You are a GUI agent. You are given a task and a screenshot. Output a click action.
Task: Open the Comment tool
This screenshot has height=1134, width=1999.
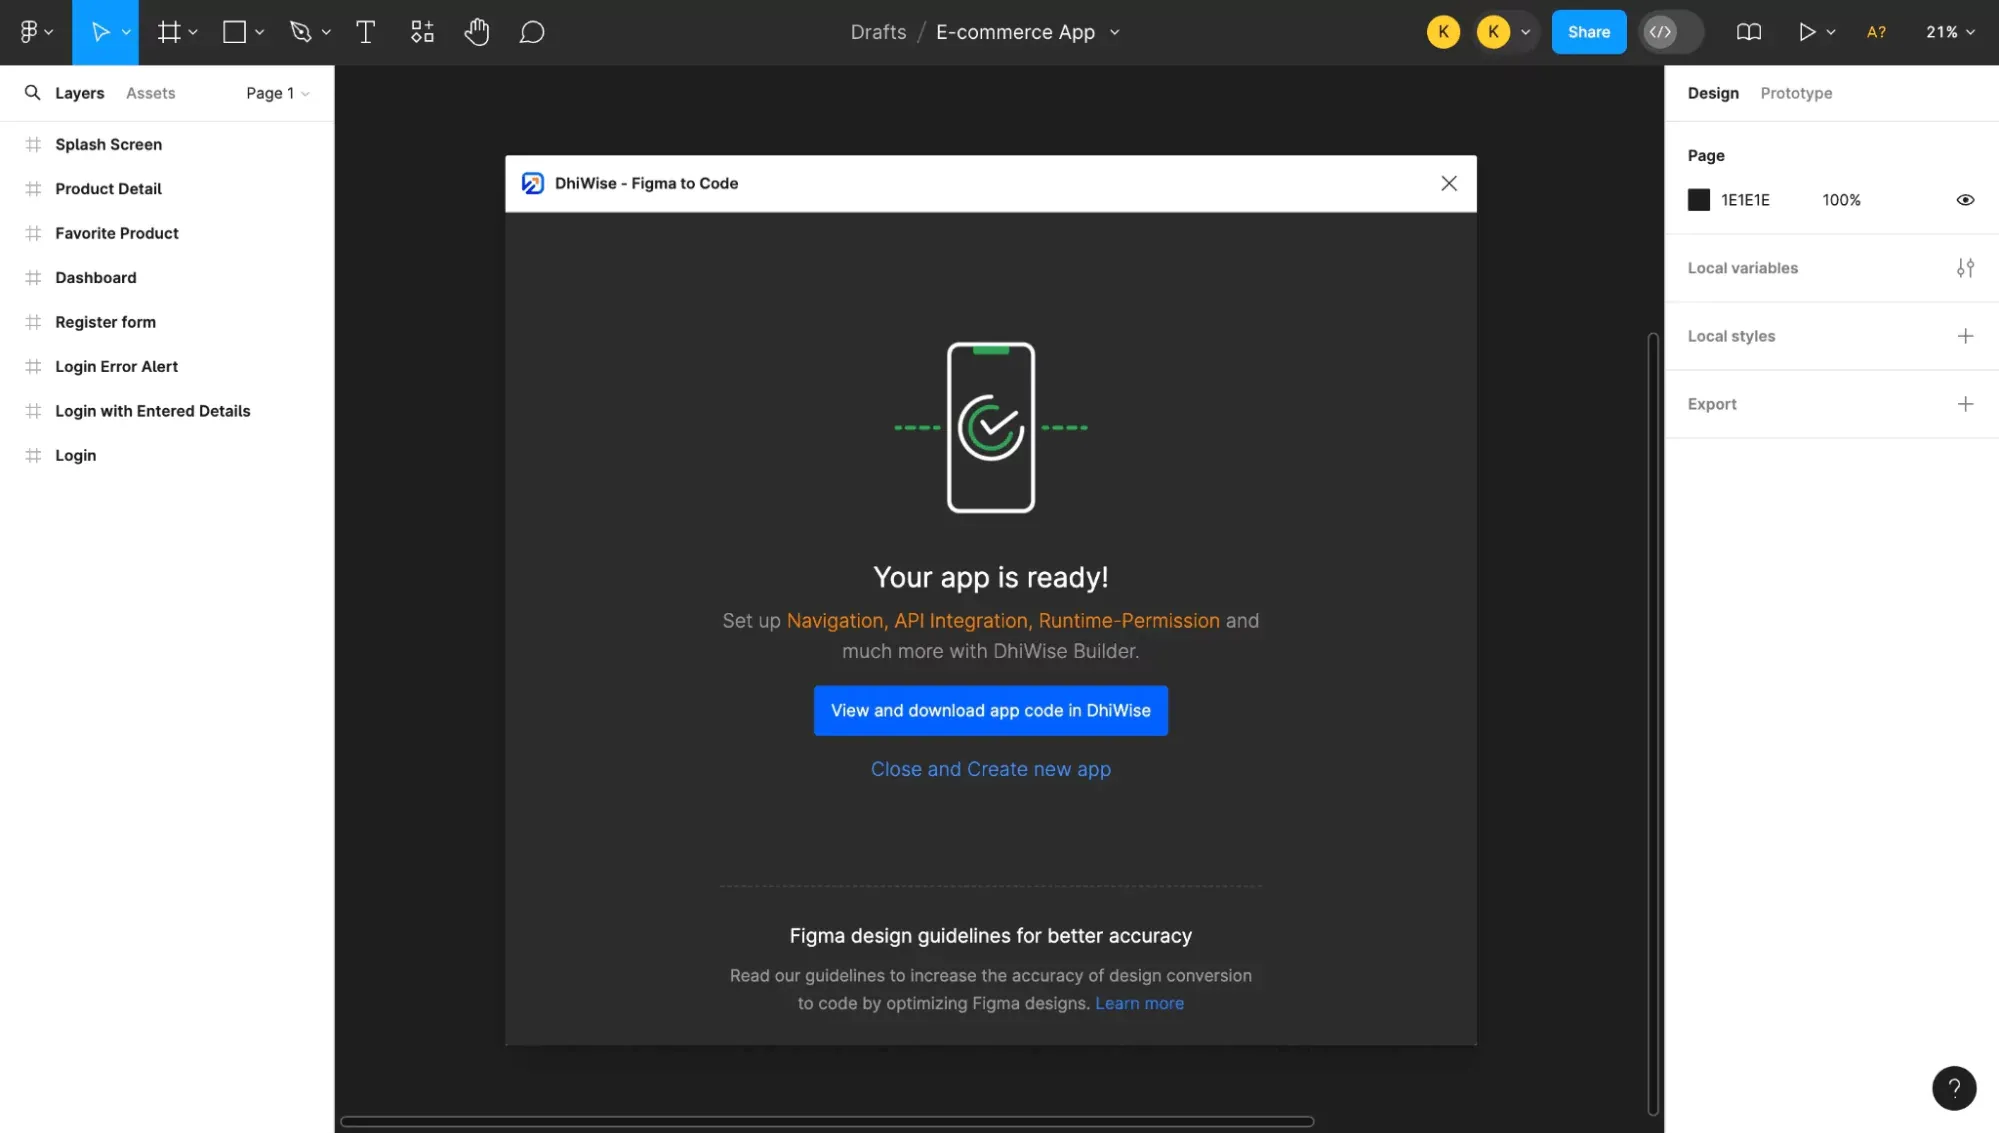(531, 31)
